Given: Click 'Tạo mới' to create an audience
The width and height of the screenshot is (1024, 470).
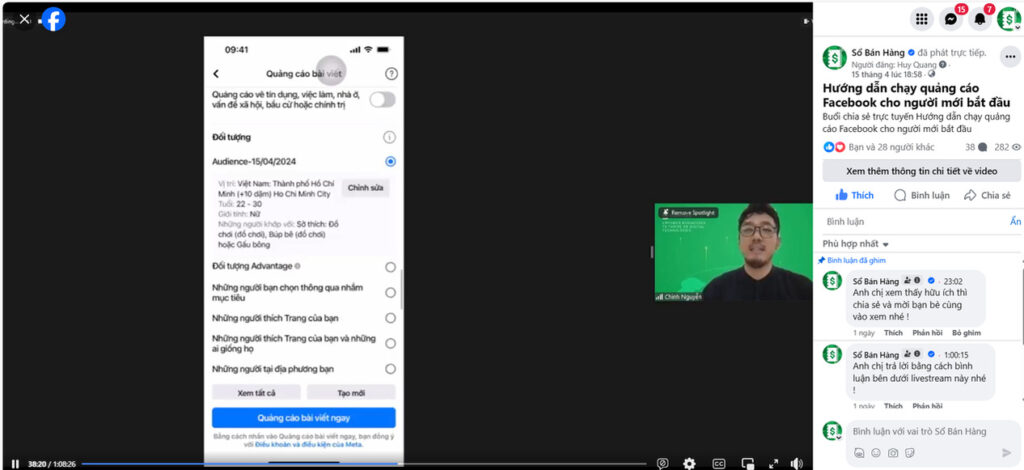Looking at the screenshot, I should coord(351,393).
